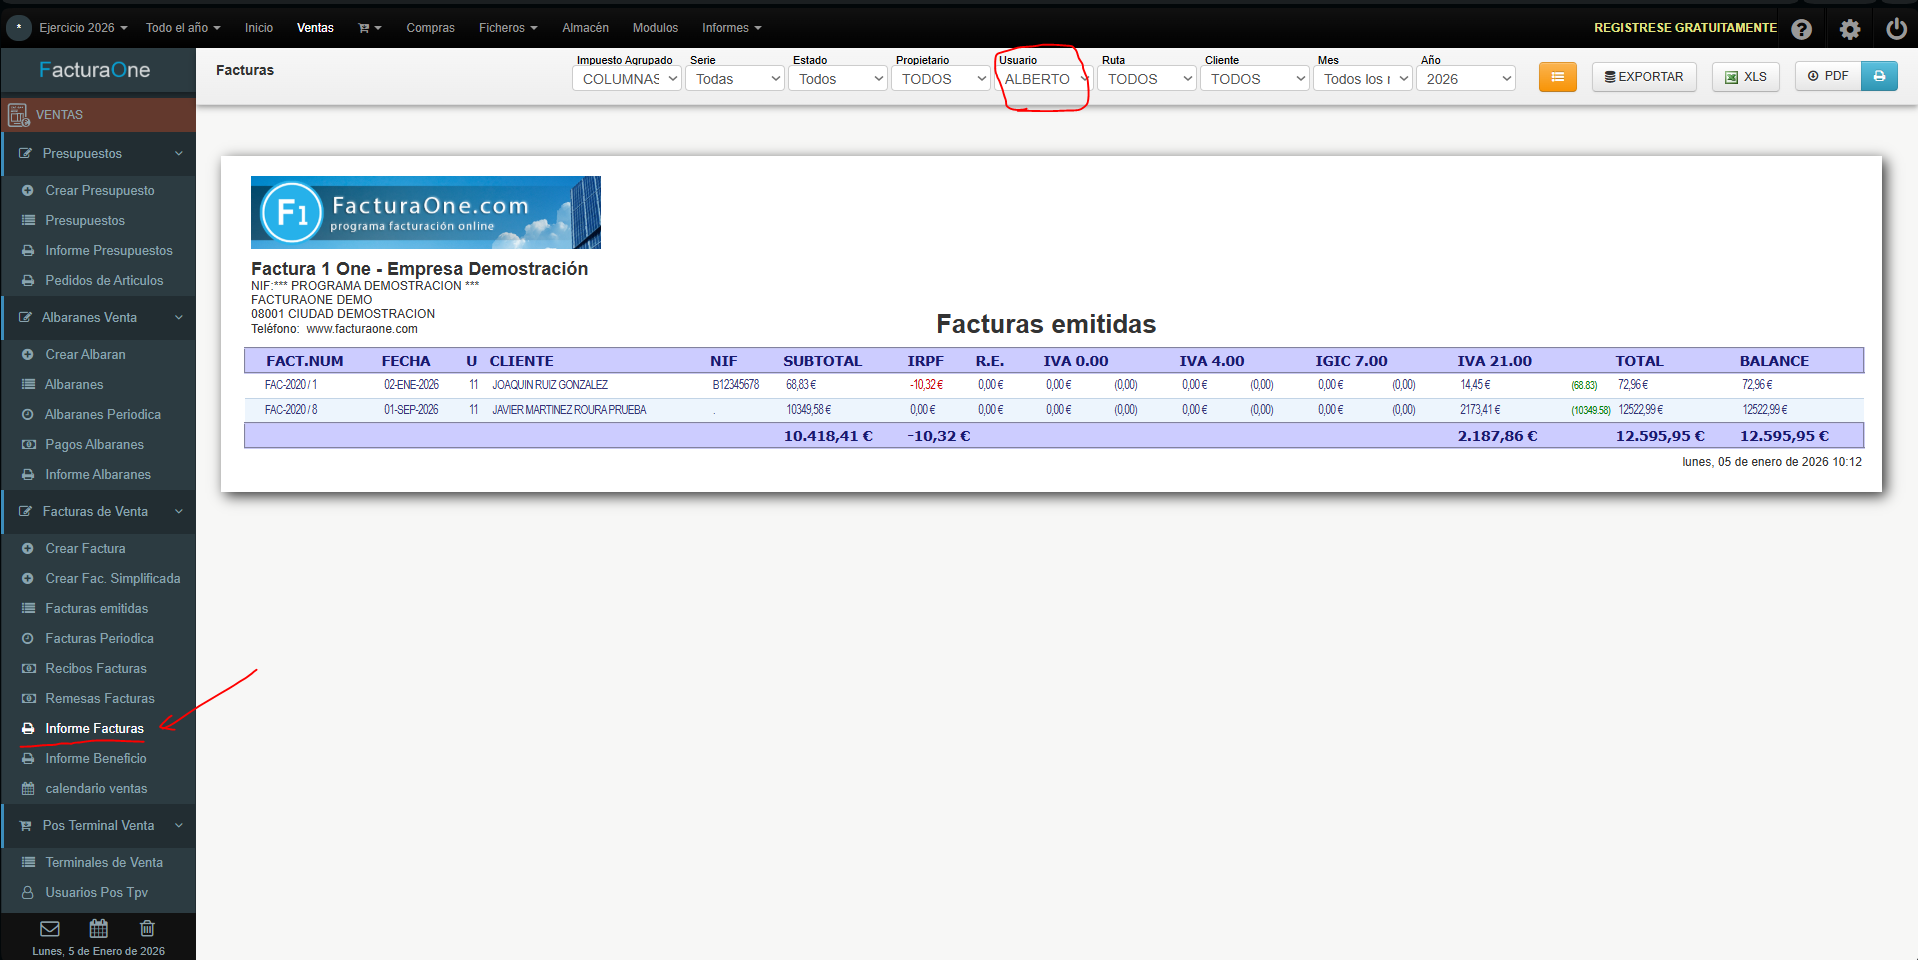
Task: Open Pedidos de Articulos in sidebar
Action: pyautogui.click(x=104, y=280)
